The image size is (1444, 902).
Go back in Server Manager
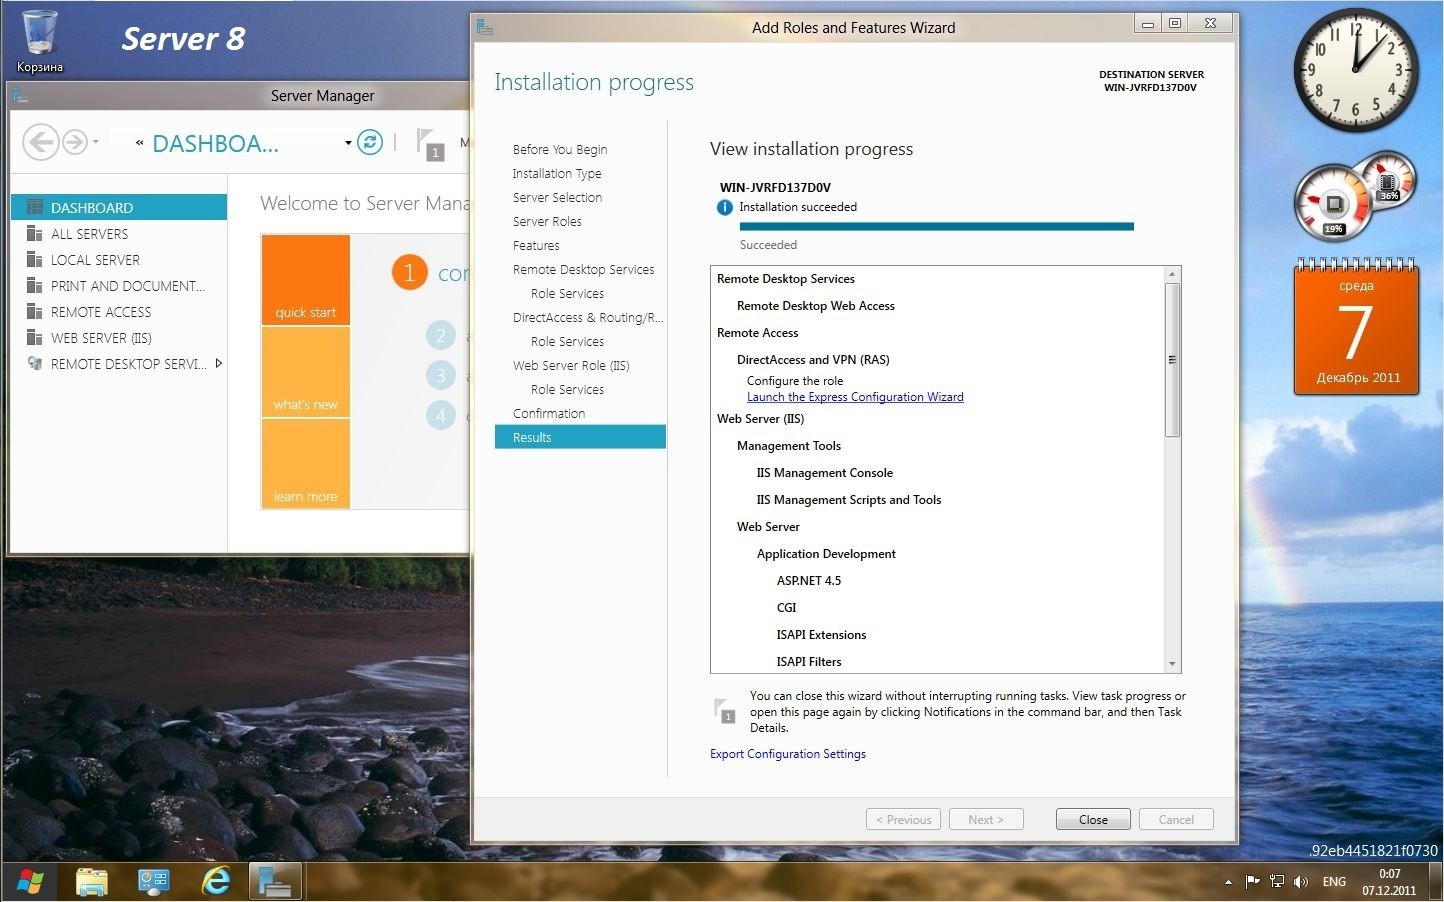(x=41, y=142)
